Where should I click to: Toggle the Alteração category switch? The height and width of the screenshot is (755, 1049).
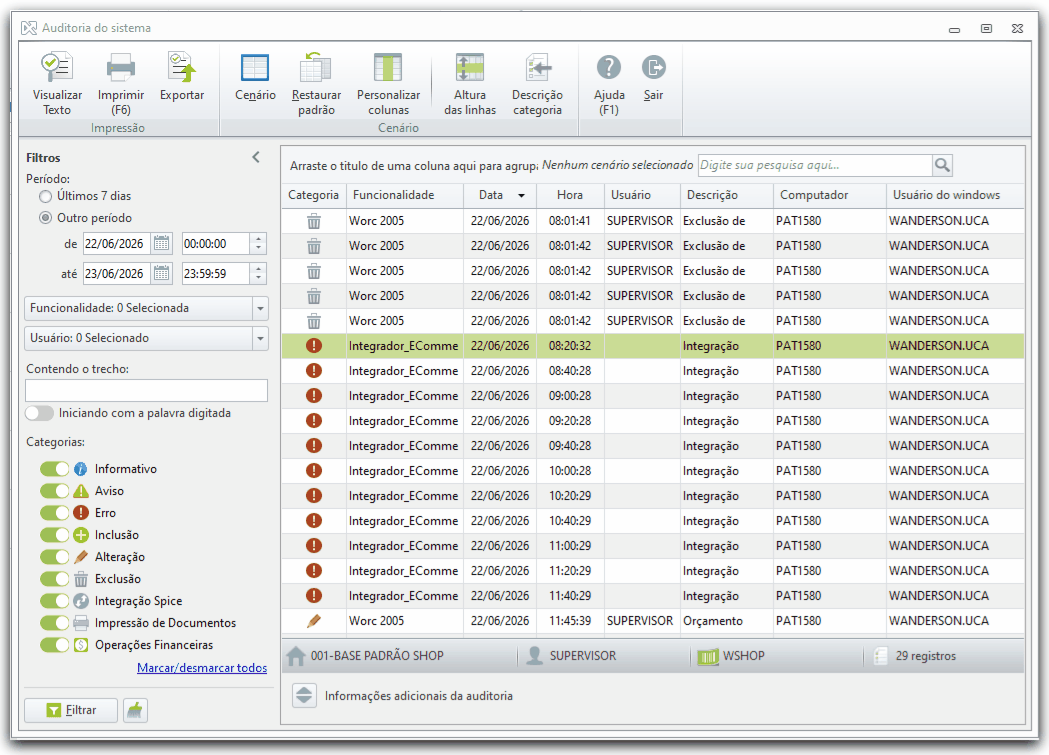pos(54,557)
